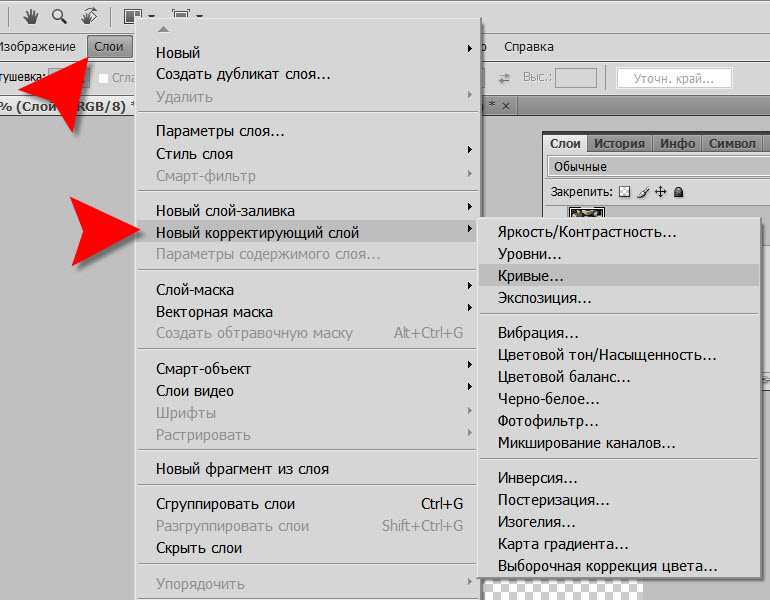Viewport: 770px width, 600px height.
Task: Click the swap width and height arrows icon
Action: [x=504, y=78]
